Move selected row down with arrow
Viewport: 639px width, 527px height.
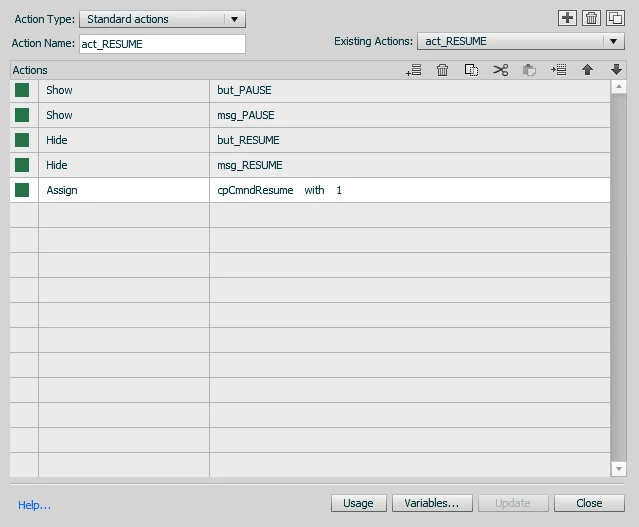point(616,70)
